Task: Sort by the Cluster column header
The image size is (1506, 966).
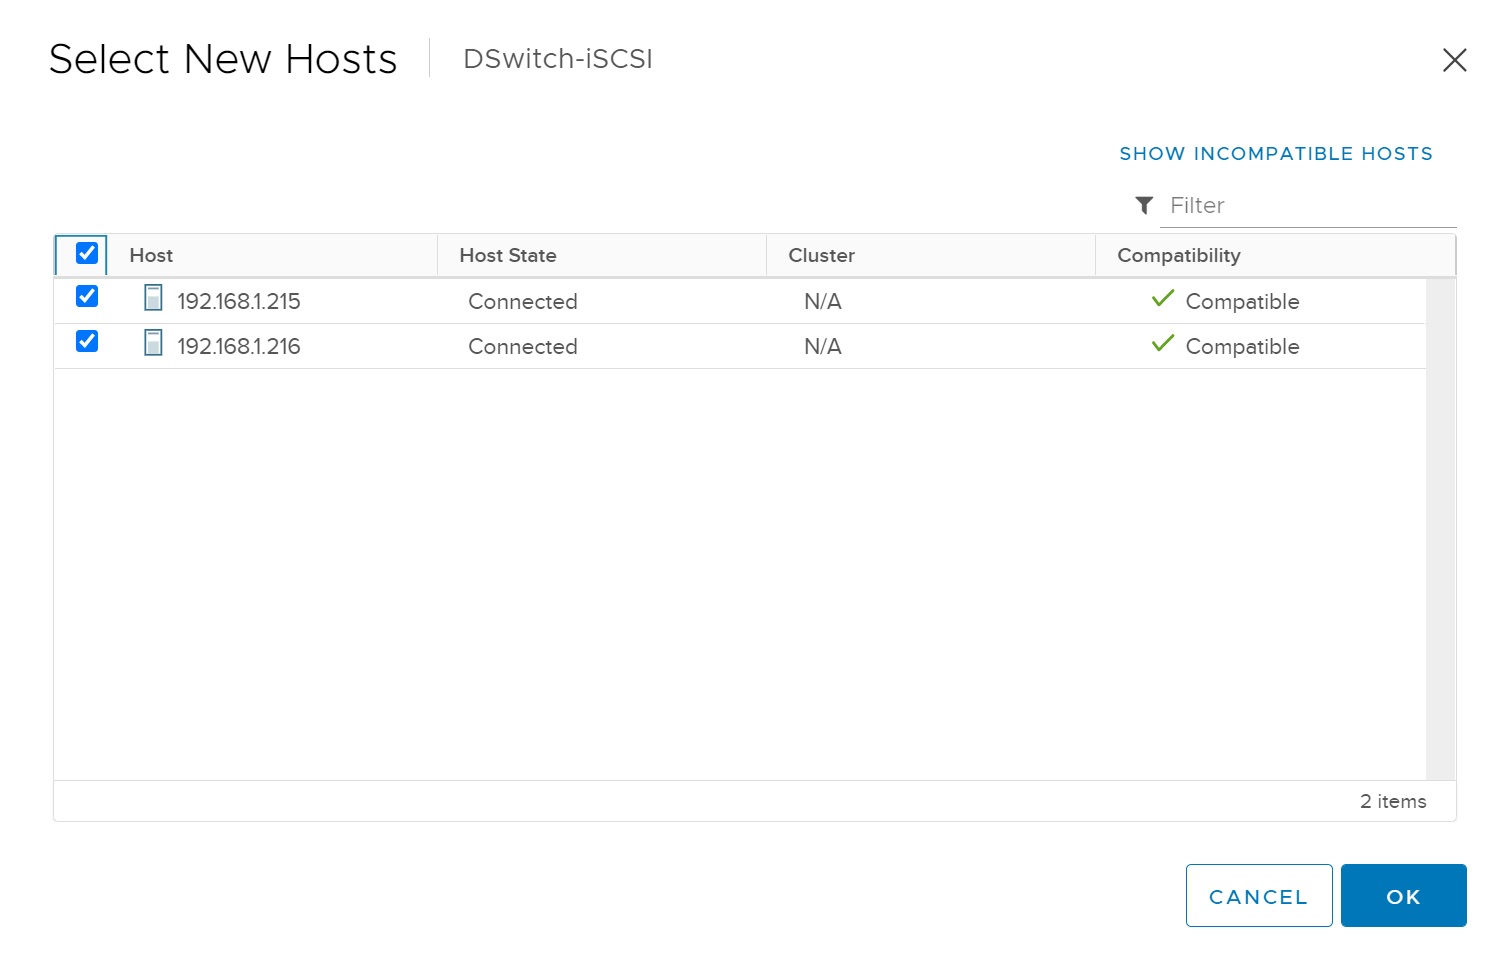Action: coord(821,256)
